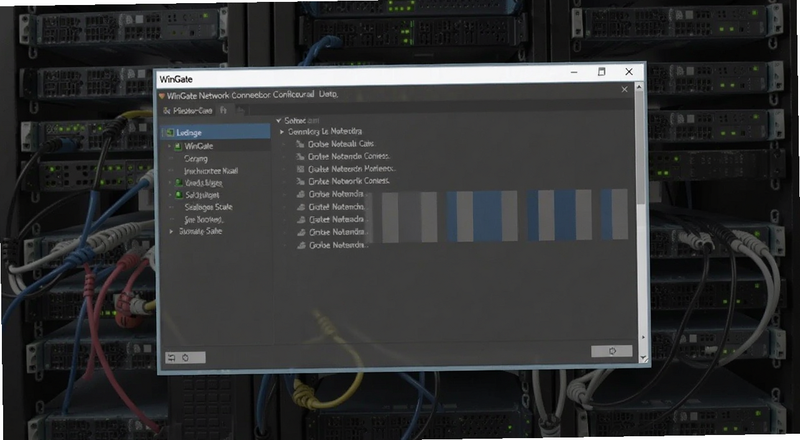Select the WinGate item in the left tree
Screen dimensions: 800x440
tap(198, 146)
